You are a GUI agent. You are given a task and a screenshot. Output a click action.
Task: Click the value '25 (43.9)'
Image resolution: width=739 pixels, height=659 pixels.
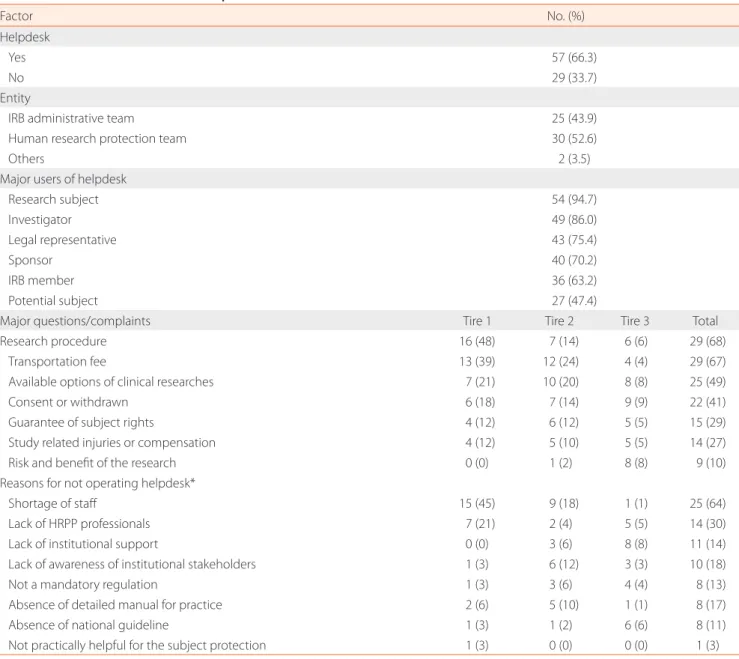(x=574, y=118)
